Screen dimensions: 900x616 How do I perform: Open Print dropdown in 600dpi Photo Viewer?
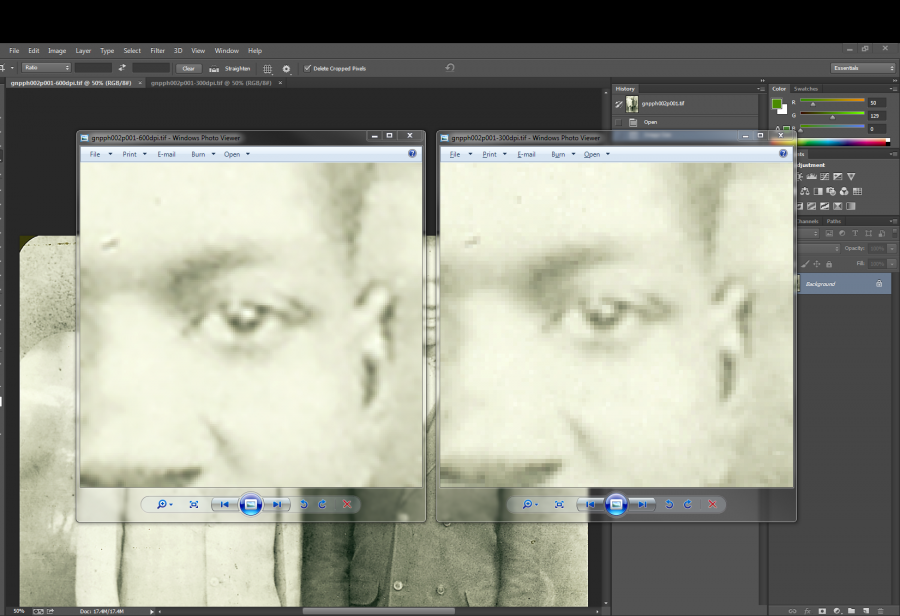[x=134, y=154]
